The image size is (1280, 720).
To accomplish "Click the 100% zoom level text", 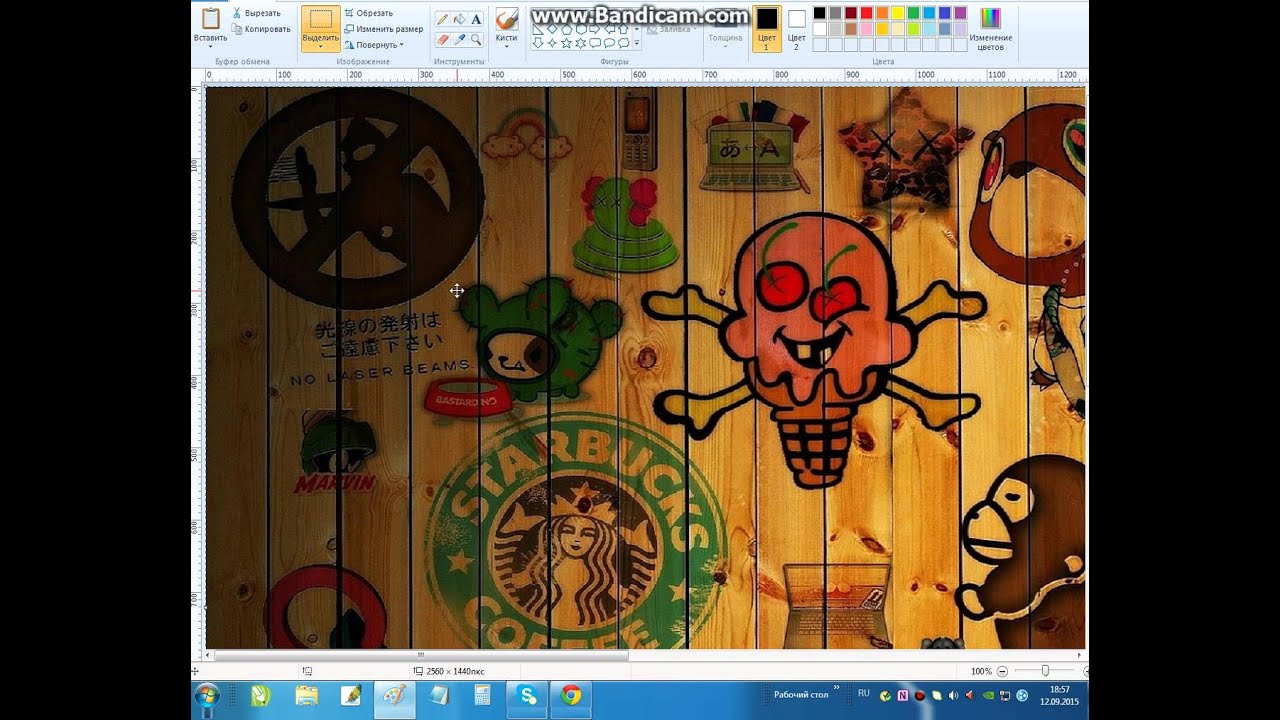I will 981,671.
